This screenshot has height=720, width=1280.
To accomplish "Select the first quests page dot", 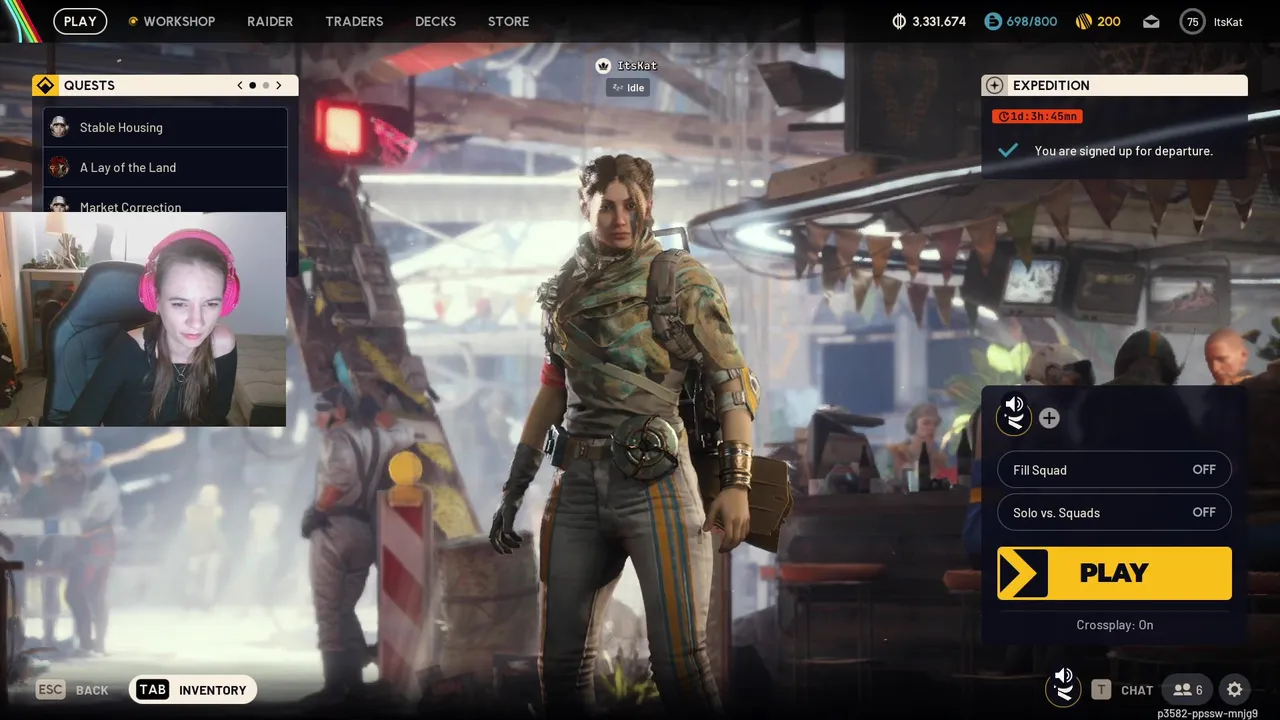I will pyautogui.click(x=252, y=85).
